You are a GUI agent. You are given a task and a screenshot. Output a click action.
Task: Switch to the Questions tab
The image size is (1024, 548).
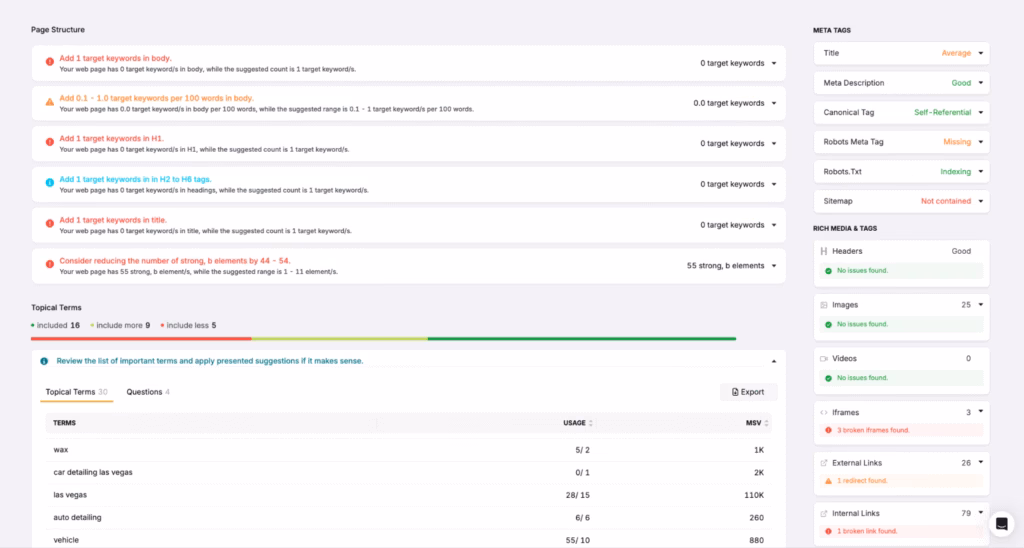coord(147,392)
